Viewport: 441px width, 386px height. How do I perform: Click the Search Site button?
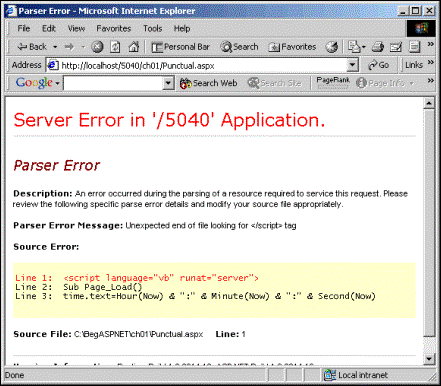[275, 83]
